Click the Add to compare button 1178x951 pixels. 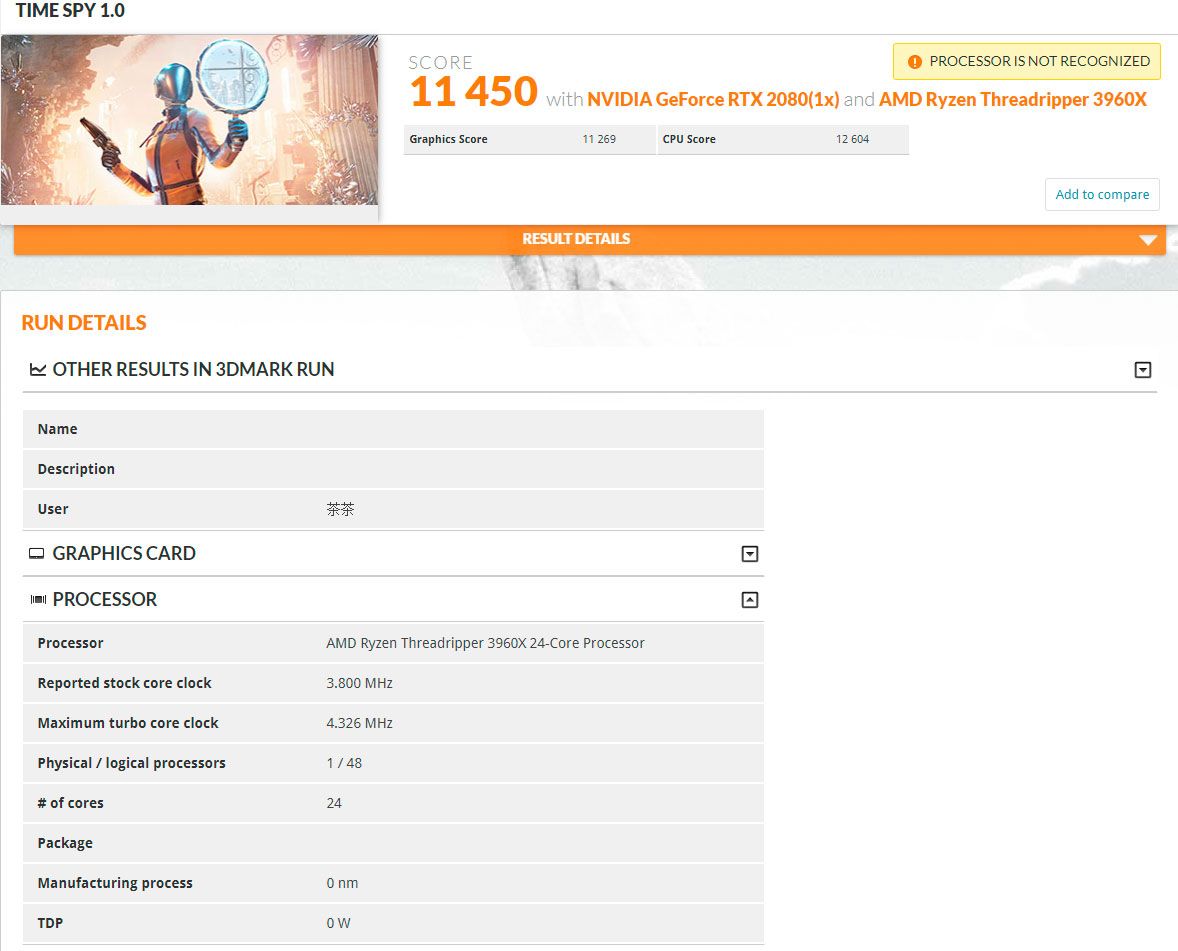click(x=1102, y=195)
